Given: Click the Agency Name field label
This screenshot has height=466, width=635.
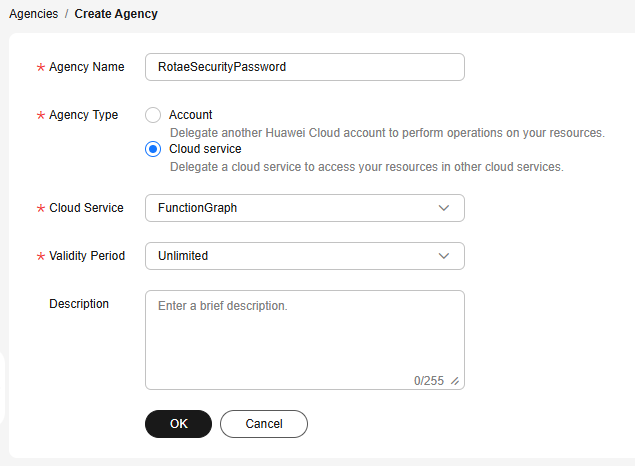Looking at the screenshot, I should pos(87,67).
